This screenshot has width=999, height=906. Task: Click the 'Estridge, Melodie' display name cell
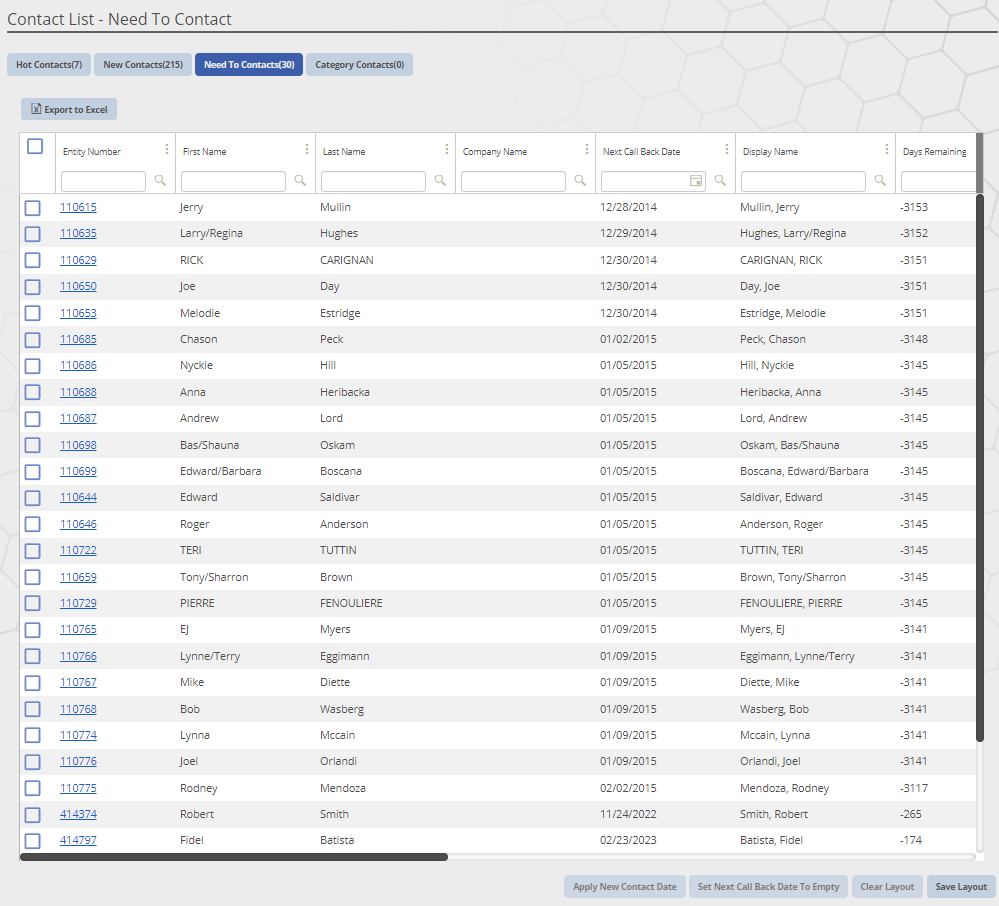coord(782,313)
